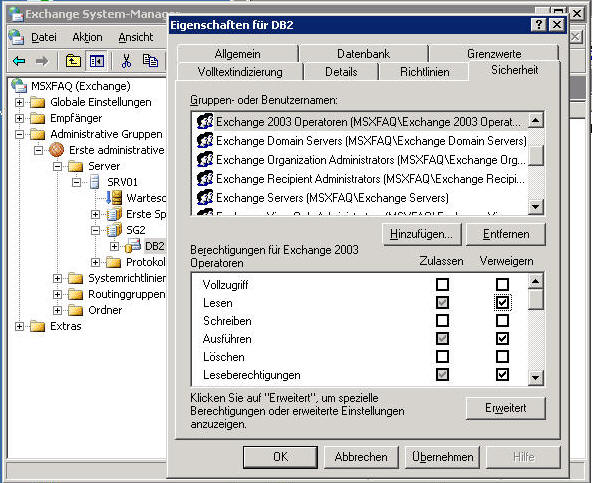Open the Datei menu
Image resolution: width=592 pixels, height=483 pixels.
[x=44, y=37]
